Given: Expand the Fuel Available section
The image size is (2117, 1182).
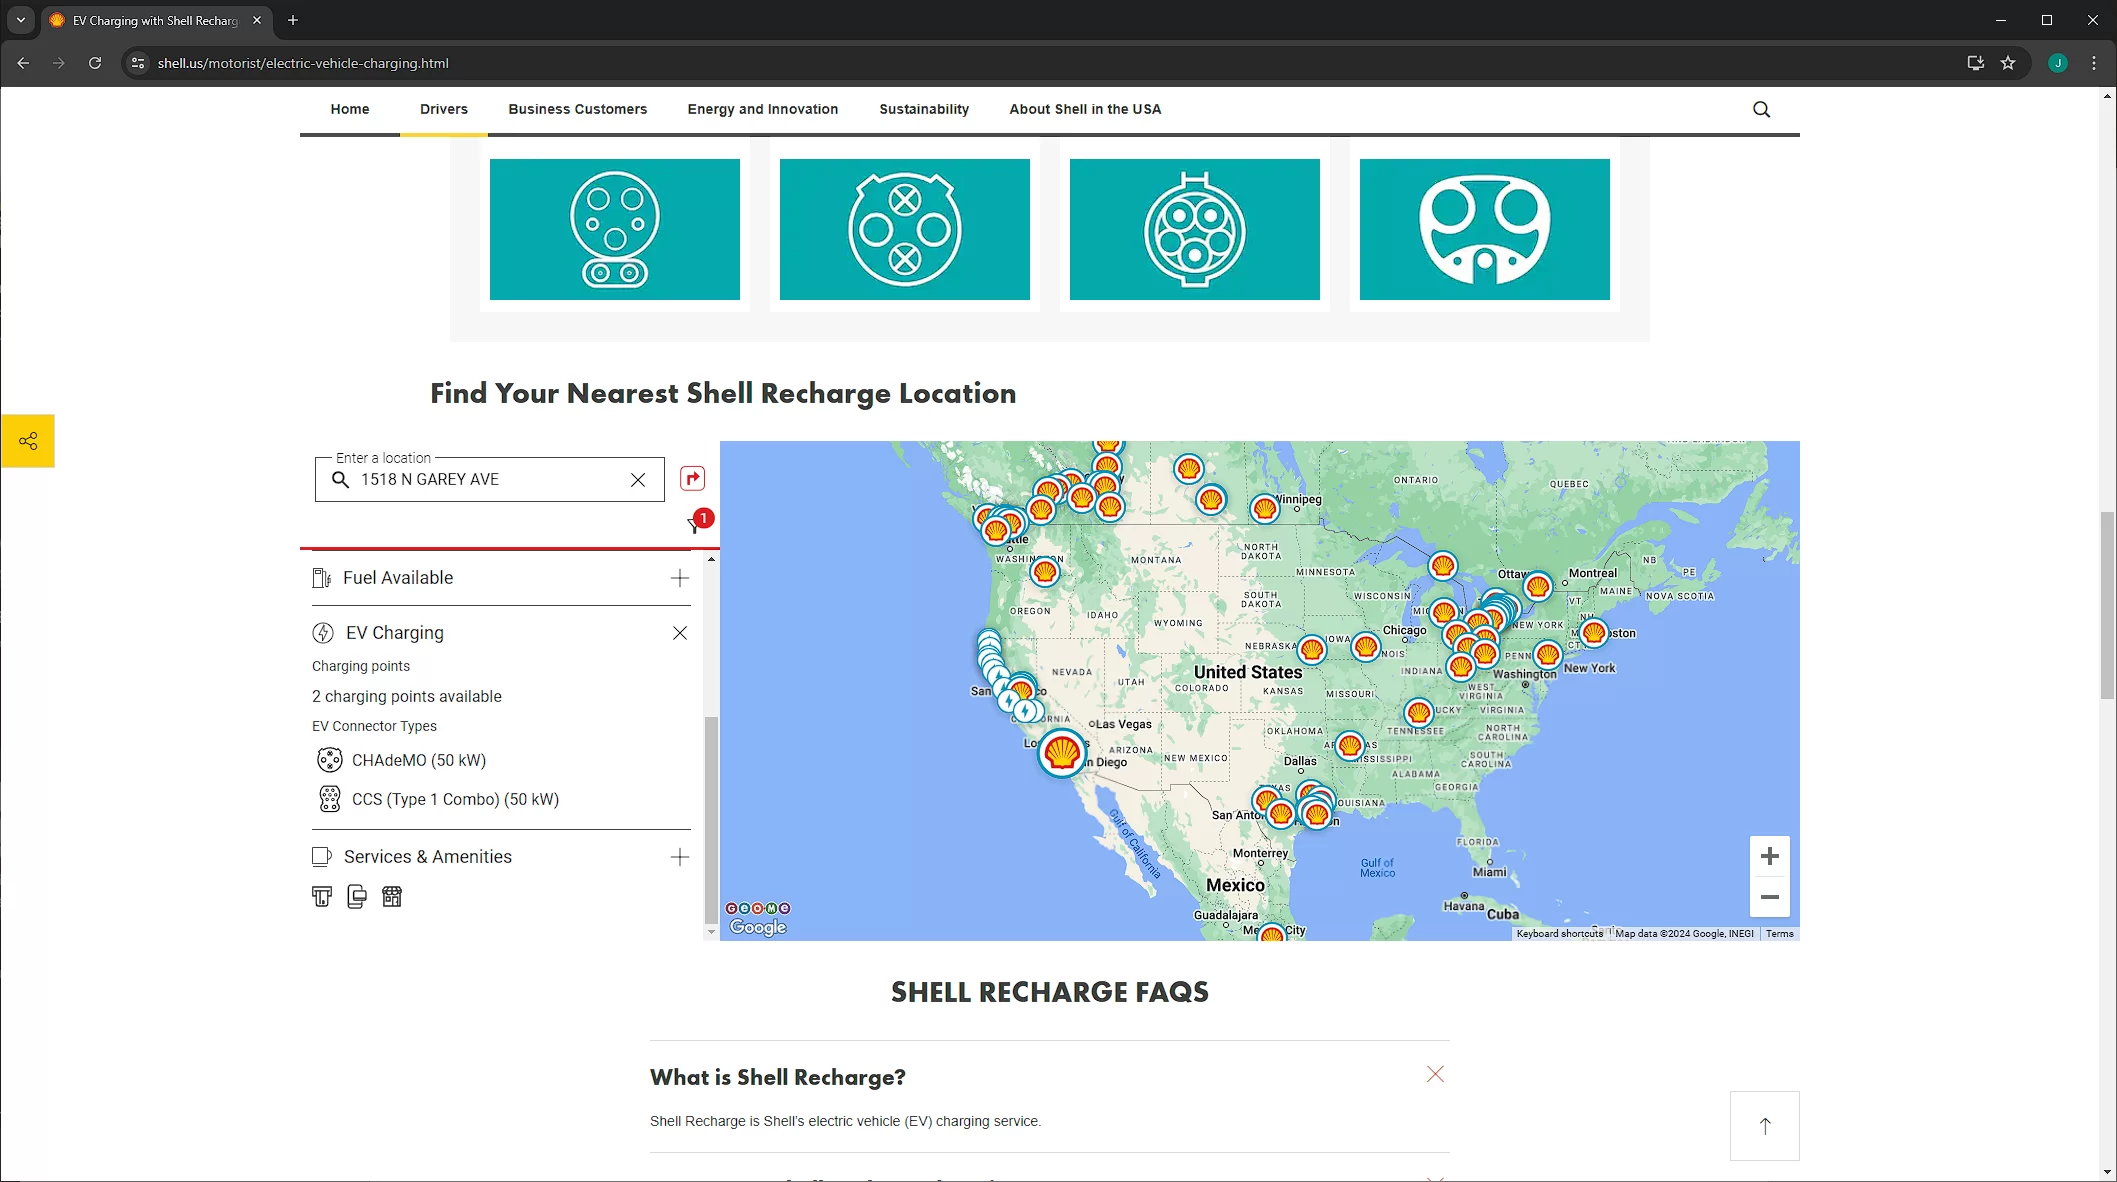Looking at the screenshot, I should pyautogui.click(x=680, y=578).
